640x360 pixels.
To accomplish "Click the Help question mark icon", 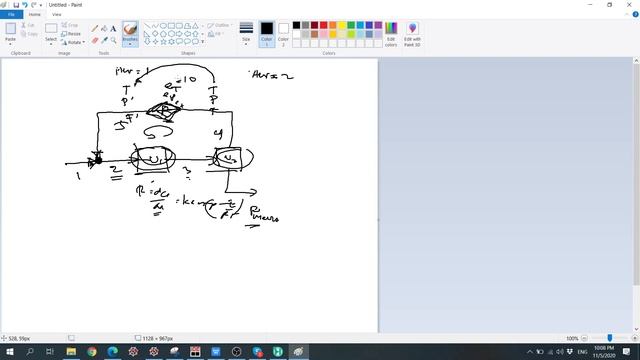I will click(636, 14).
